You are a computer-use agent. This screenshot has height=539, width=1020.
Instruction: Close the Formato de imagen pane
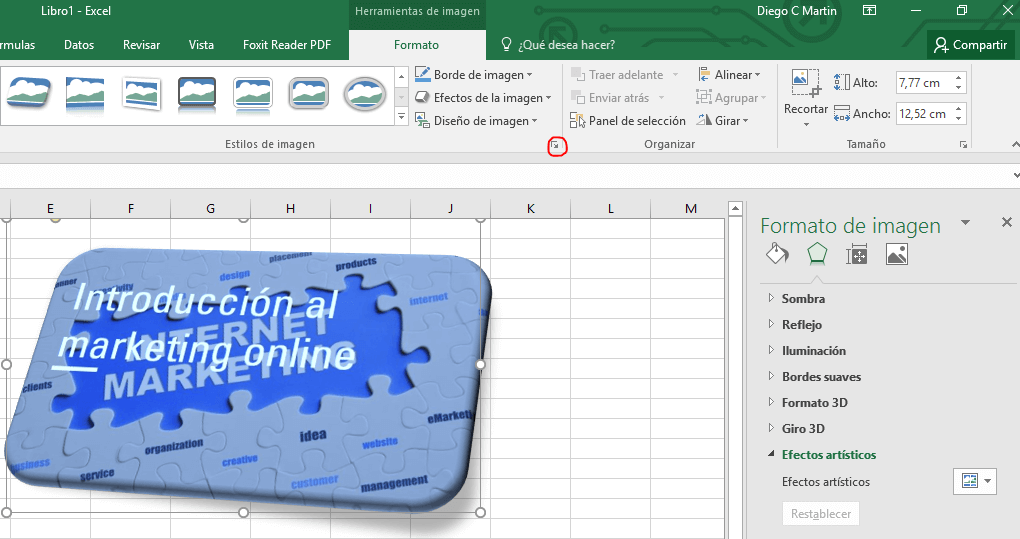click(x=1006, y=222)
